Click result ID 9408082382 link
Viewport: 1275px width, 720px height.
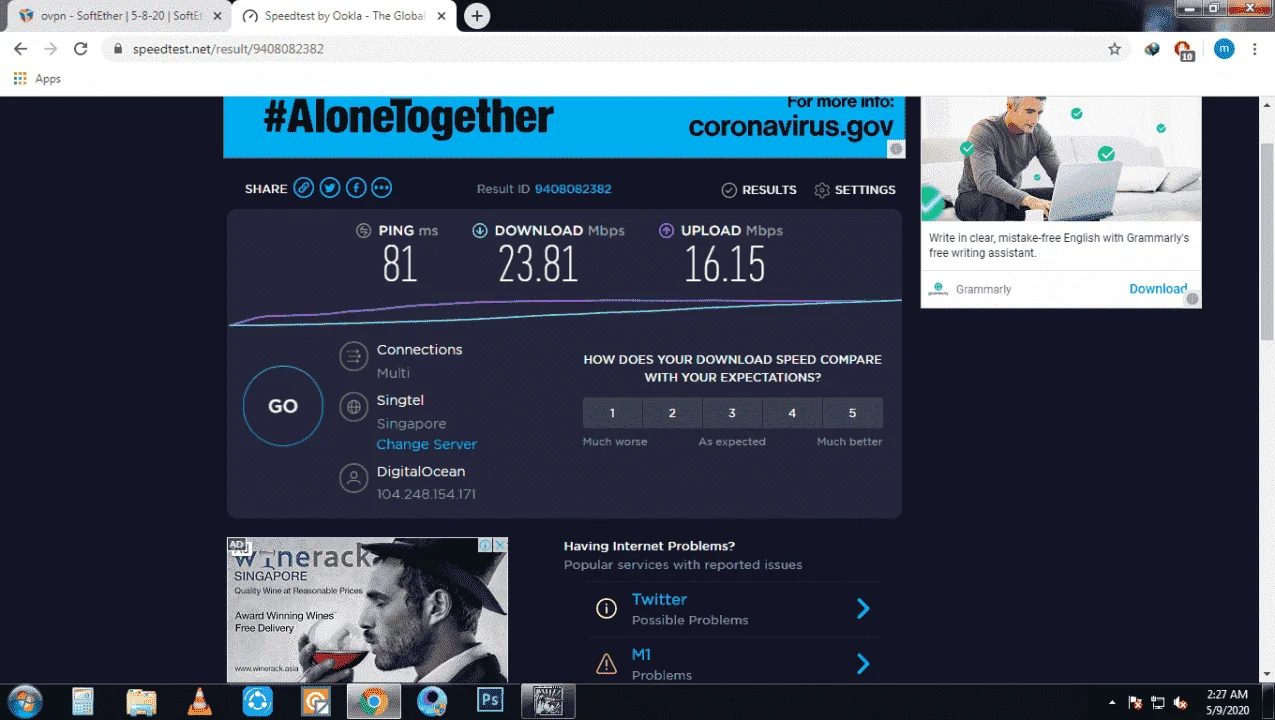(x=573, y=189)
